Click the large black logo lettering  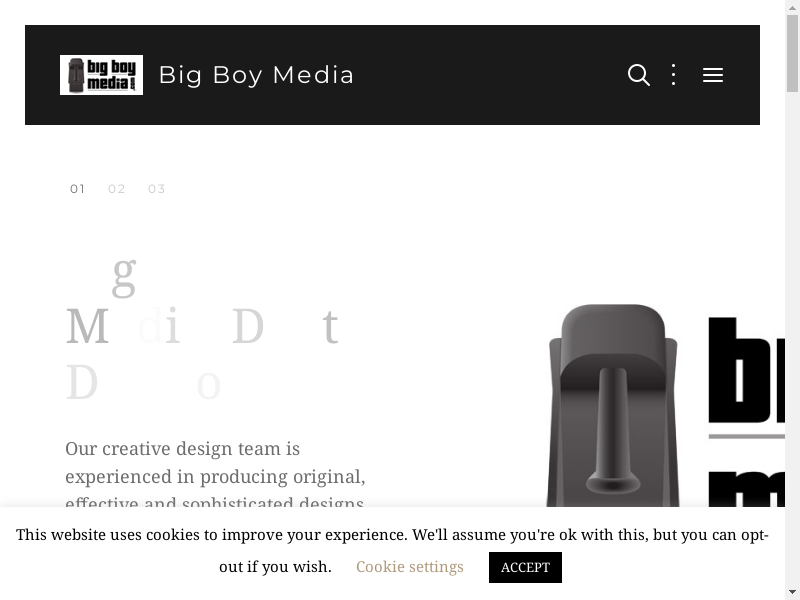click(x=750, y=380)
